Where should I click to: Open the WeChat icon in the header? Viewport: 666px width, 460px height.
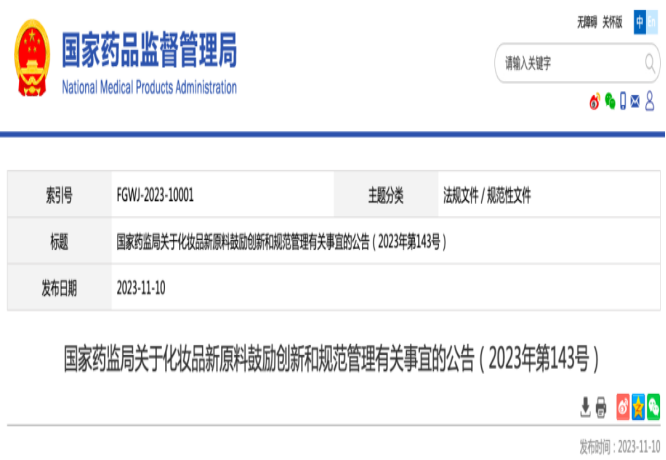(610, 101)
